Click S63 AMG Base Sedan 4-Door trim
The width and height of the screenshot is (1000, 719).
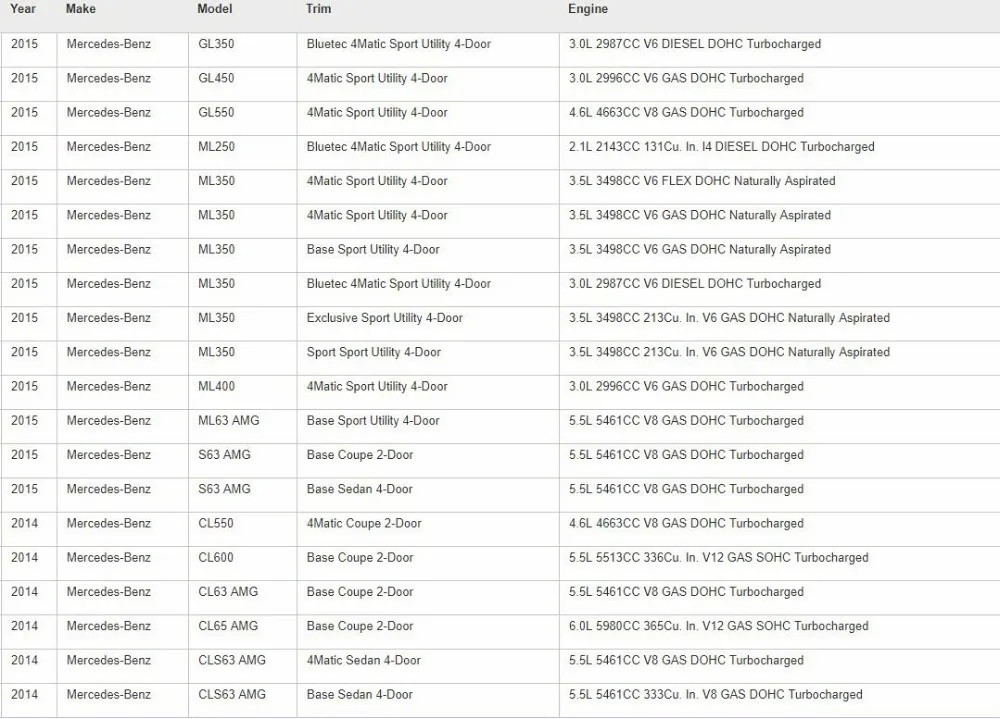[360, 489]
